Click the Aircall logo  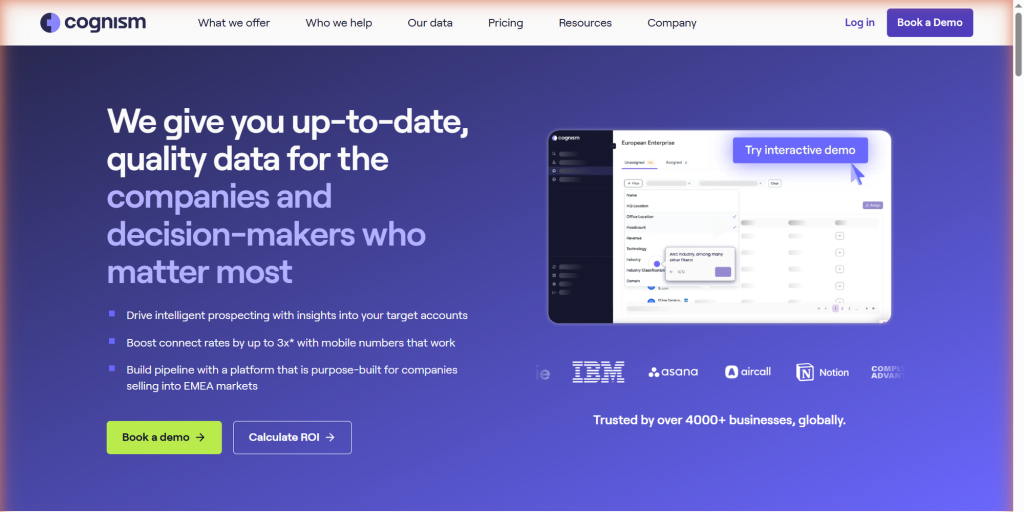[748, 372]
